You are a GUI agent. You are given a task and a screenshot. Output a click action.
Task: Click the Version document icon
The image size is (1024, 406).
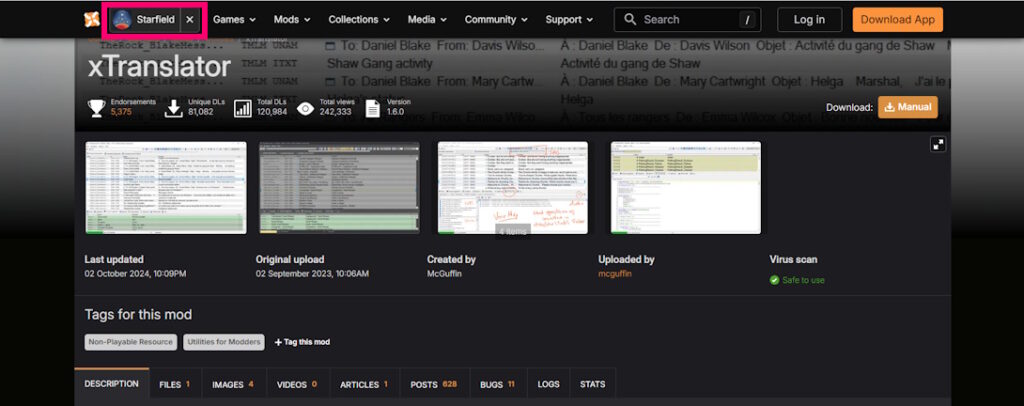click(x=372, y=108)
